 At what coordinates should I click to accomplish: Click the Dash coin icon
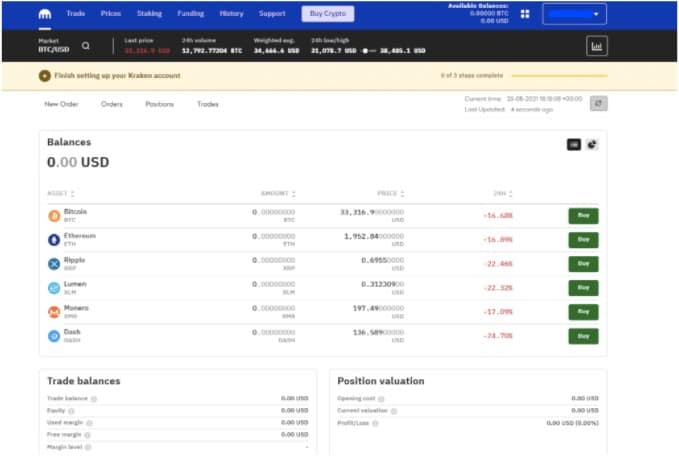click(54, 336)
